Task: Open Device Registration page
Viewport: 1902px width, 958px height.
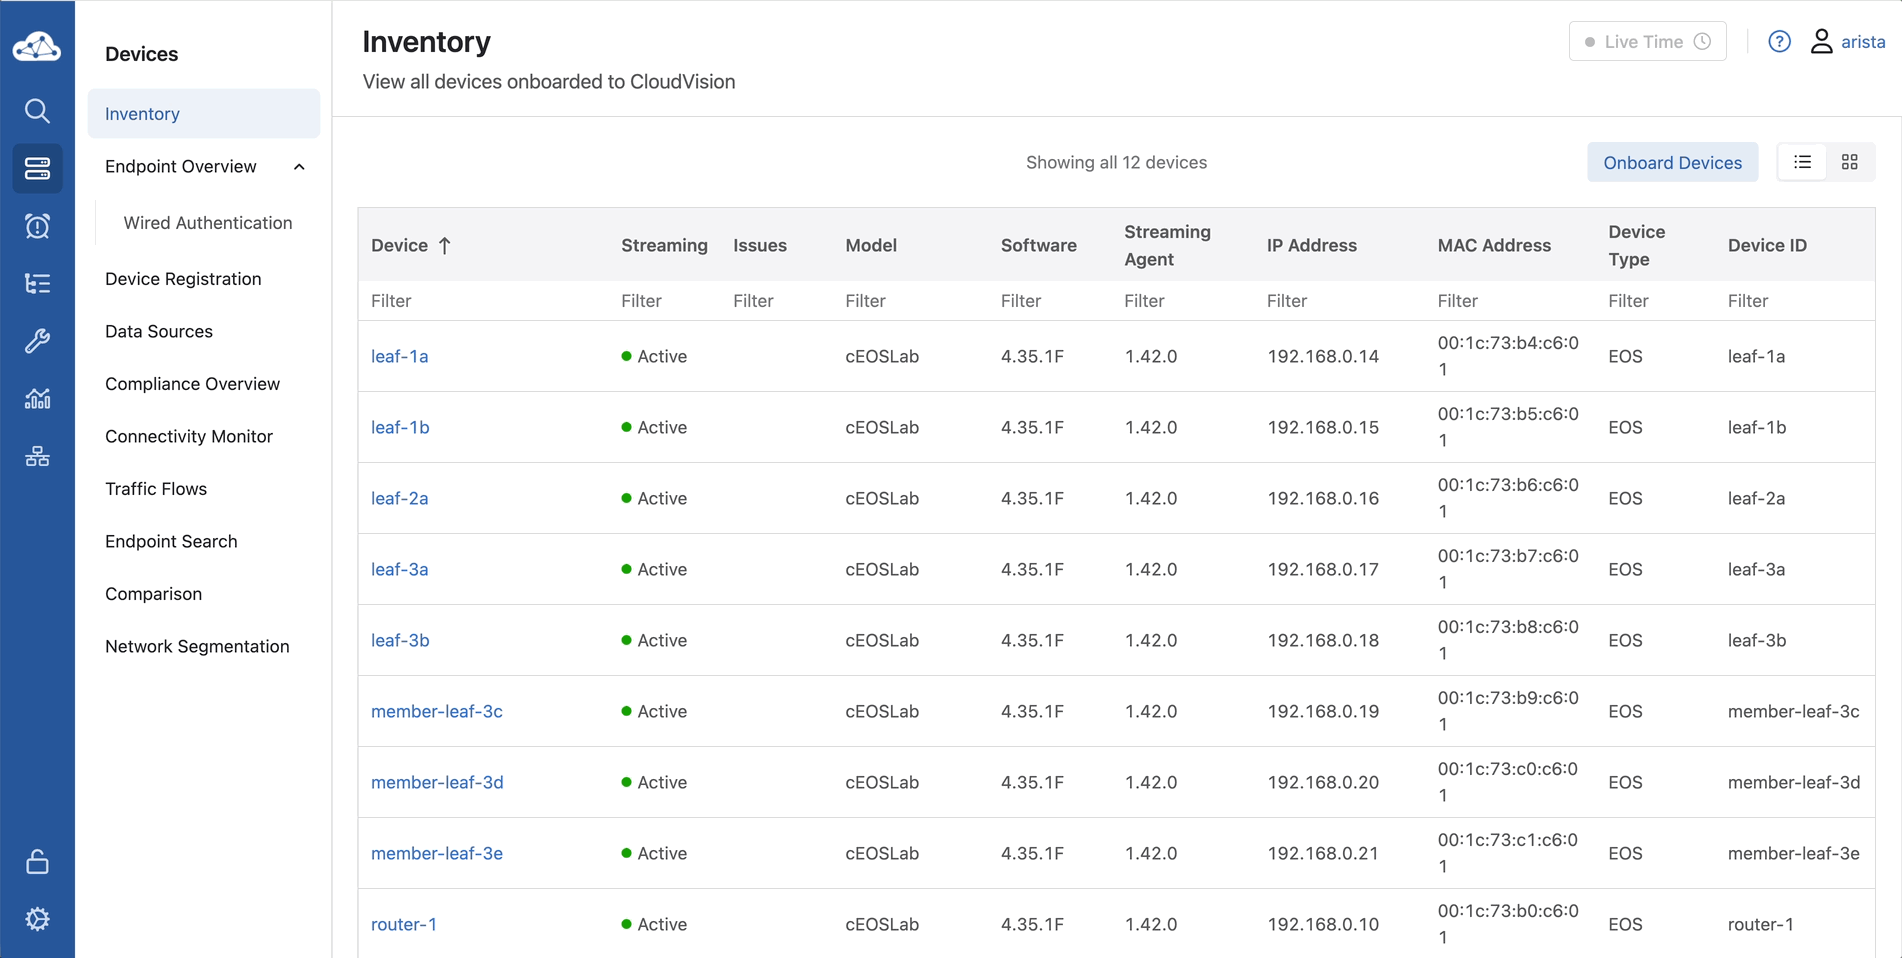Action: click(x=183, y=279)
